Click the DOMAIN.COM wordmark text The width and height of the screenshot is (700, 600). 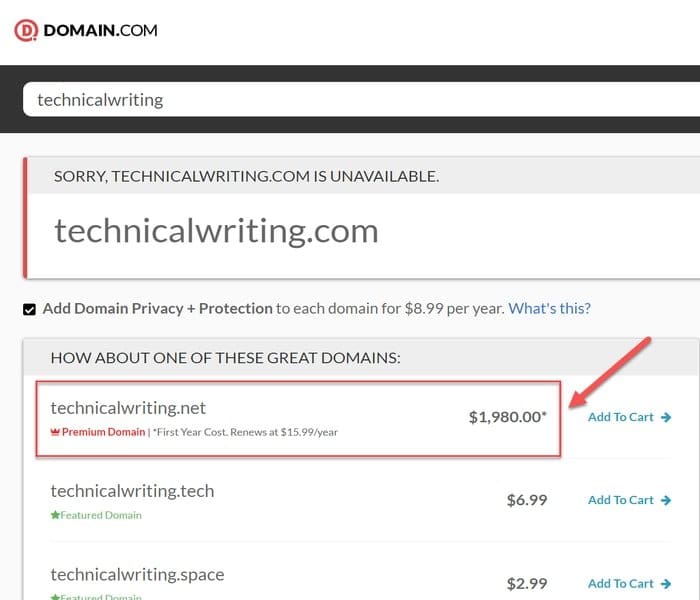100,30
